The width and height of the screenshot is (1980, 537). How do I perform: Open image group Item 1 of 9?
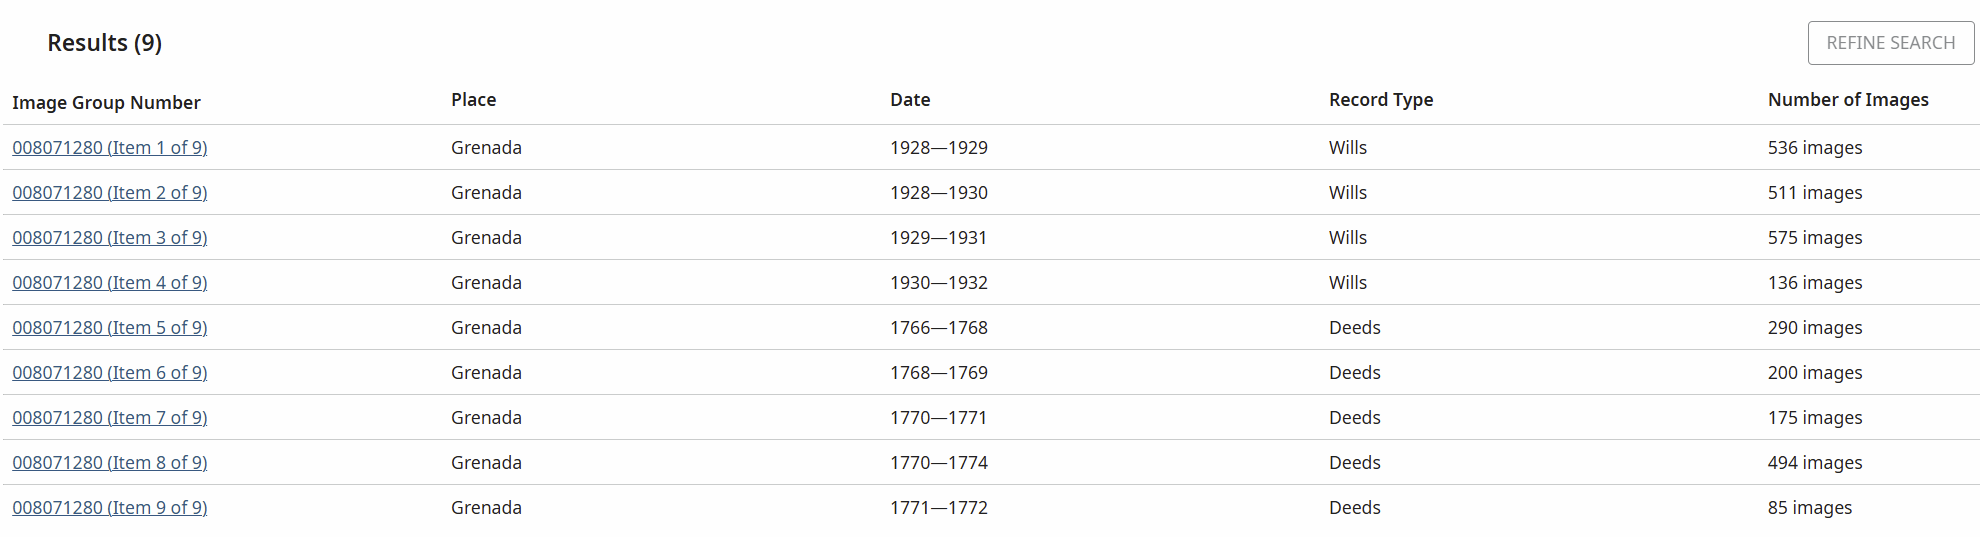(x=110, y=148)
